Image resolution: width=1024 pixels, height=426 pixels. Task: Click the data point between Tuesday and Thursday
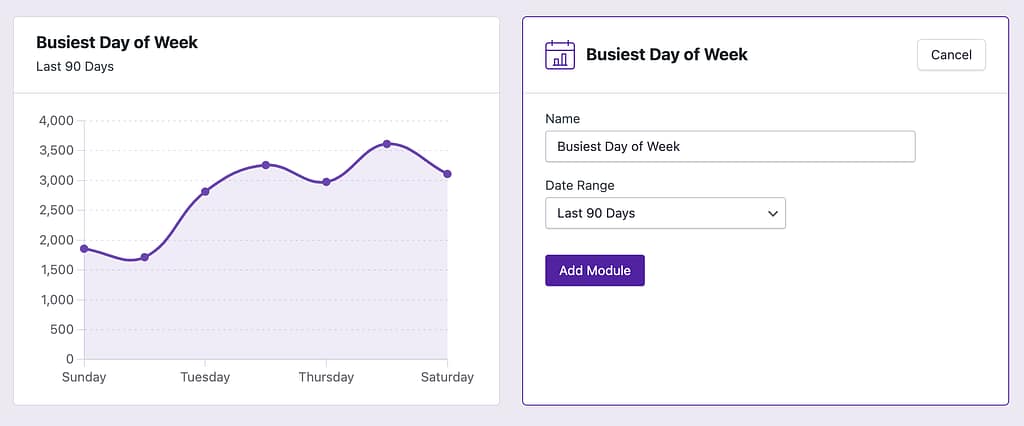pos(266,165)
